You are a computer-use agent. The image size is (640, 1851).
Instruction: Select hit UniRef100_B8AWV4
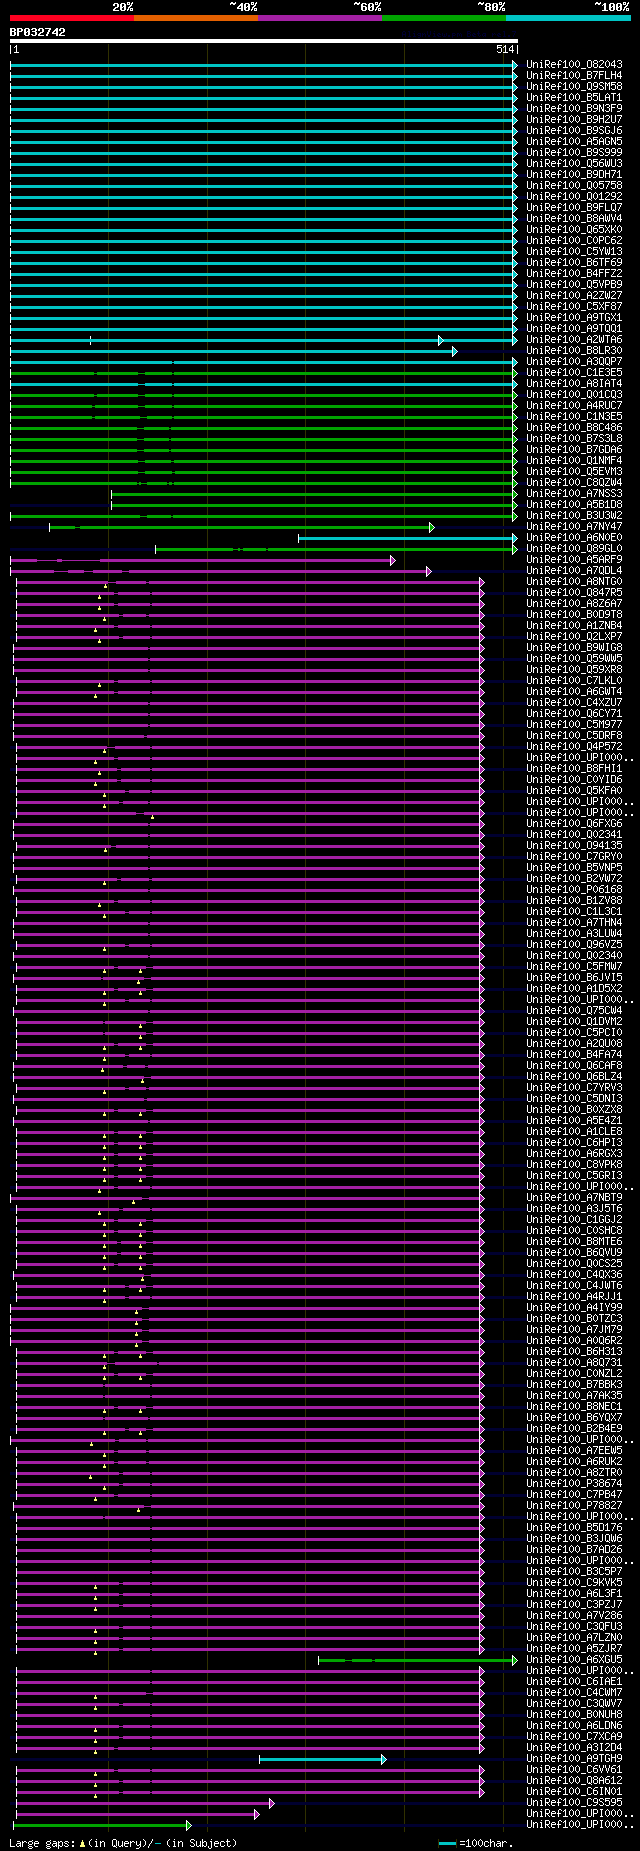(574, 218)
